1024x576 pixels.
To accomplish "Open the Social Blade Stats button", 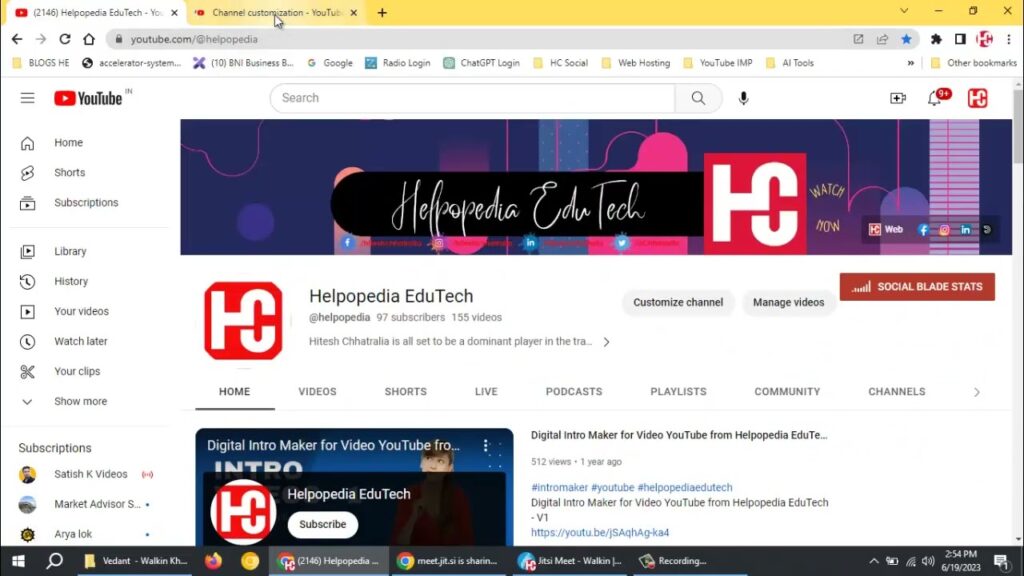I will [917, 287].
